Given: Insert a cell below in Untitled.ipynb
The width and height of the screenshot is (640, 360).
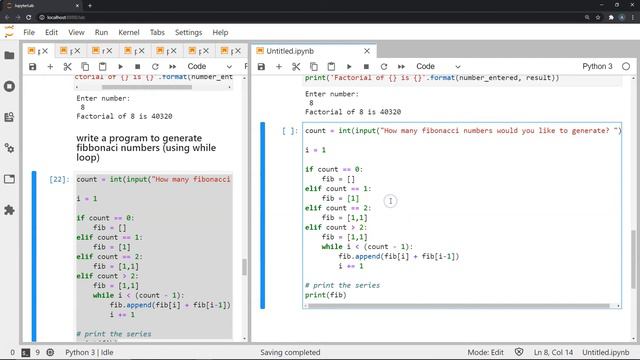Looking at the screenshot, I should click(x=279, y=67).
